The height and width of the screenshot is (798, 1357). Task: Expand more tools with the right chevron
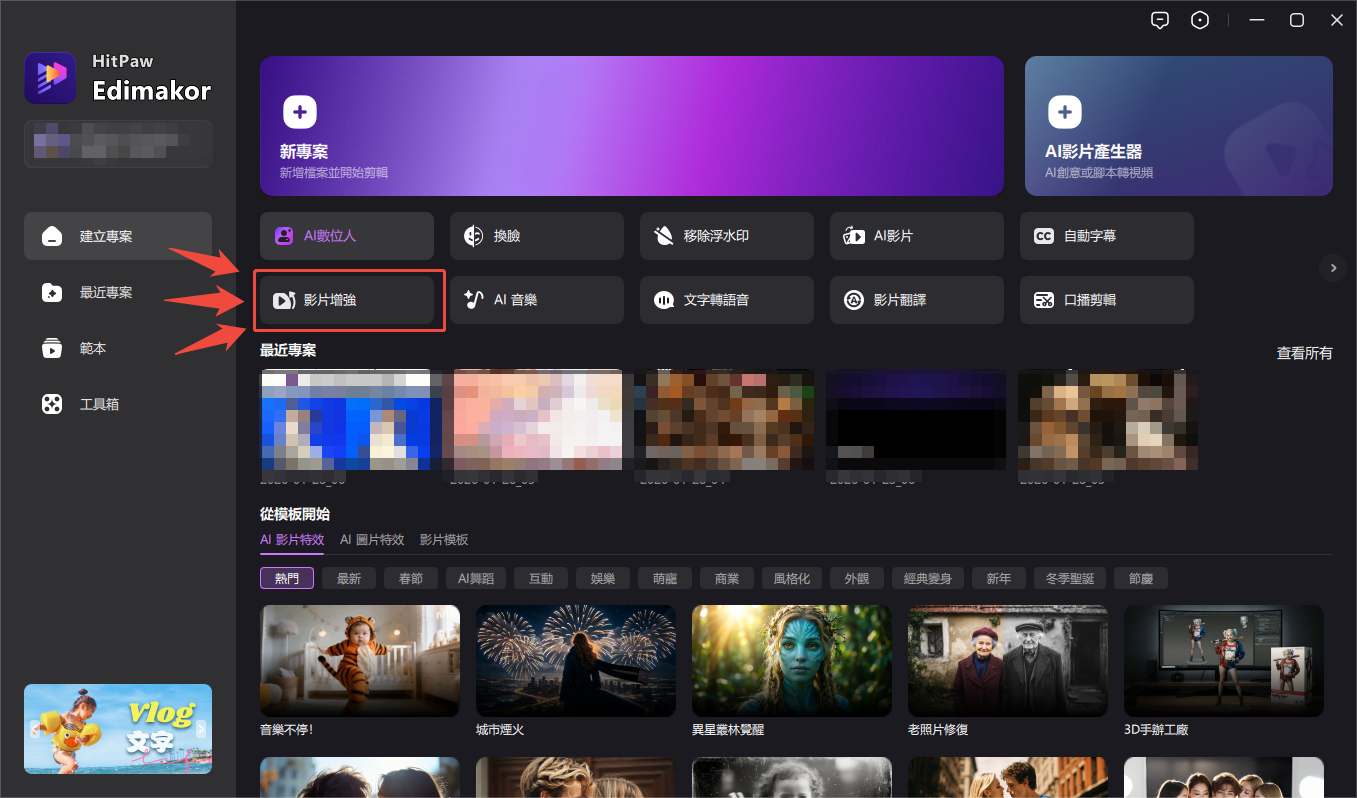1333,268
